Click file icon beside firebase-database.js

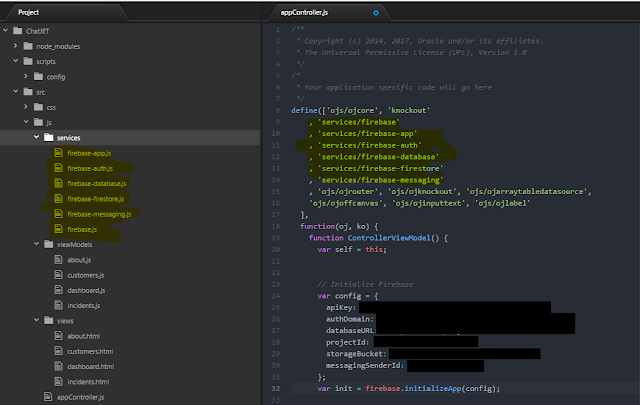tap(58, 183)
